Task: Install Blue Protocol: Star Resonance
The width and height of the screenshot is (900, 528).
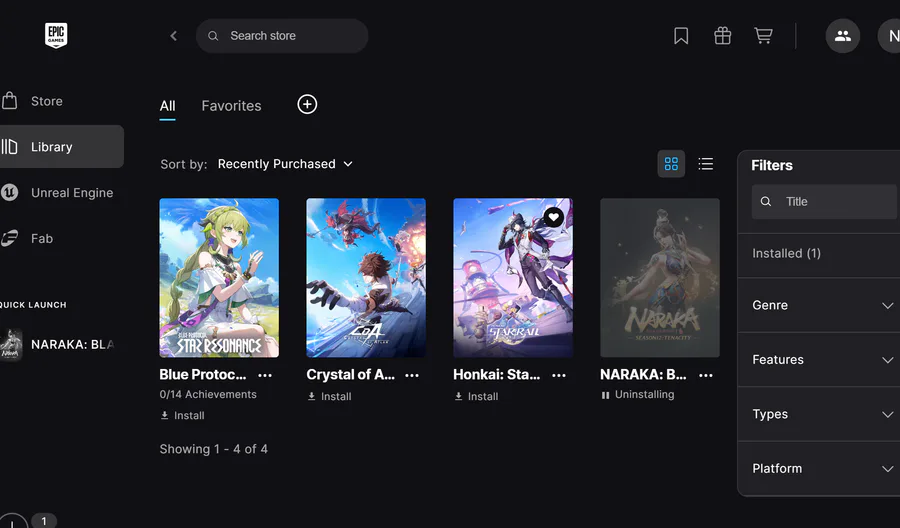Action: coord(182,416)
